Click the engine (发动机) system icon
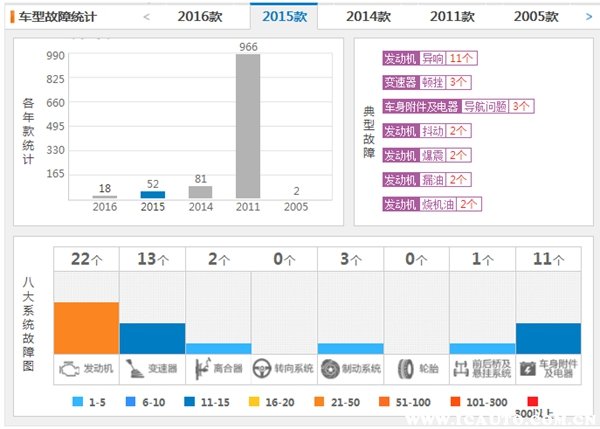This screenshot has height=429, width=600. coord(69,368)
